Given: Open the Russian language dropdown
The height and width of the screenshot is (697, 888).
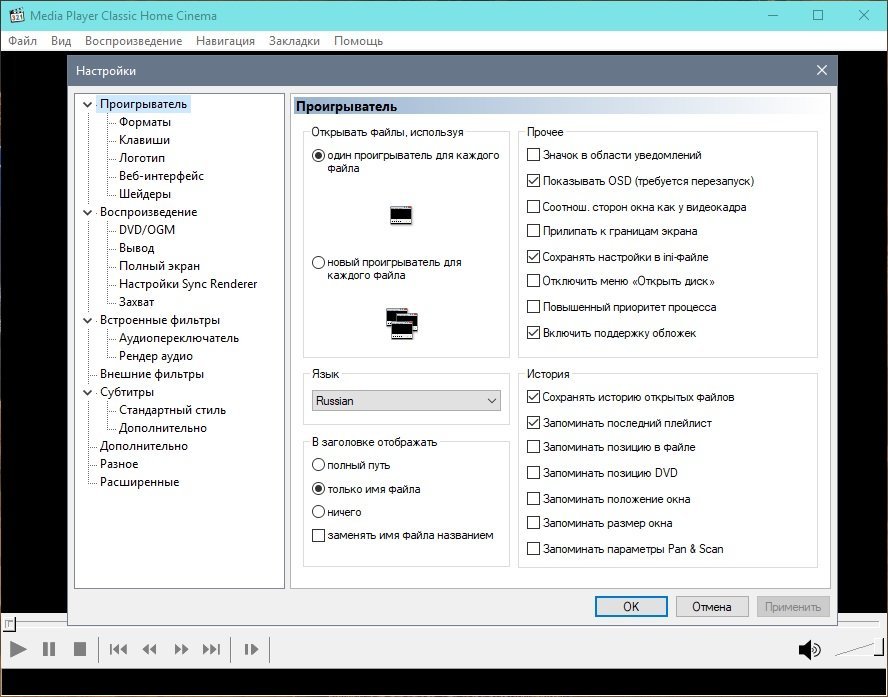Looking at the screenshot, I should tap(406, 401).
